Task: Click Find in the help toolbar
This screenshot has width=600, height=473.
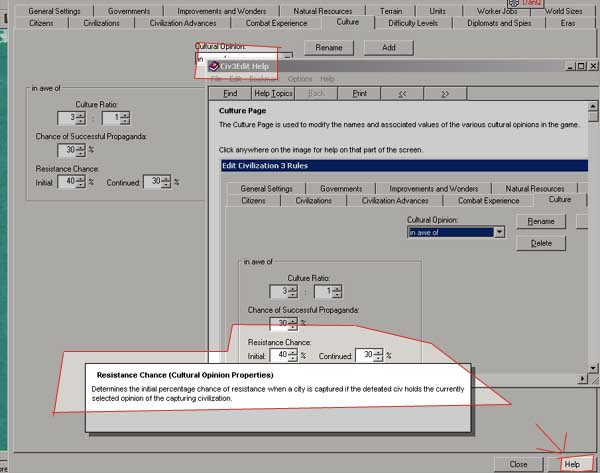Action: click(229, 93)
